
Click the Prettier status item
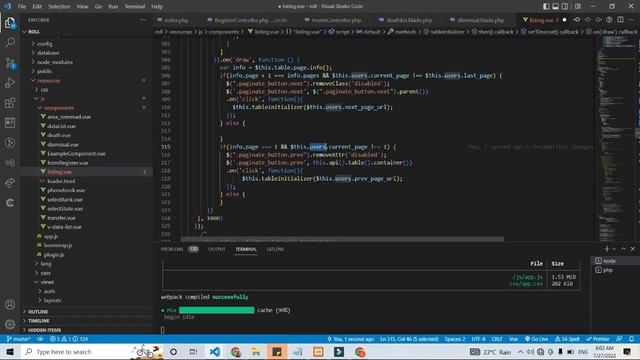click(x=598, y=339)
